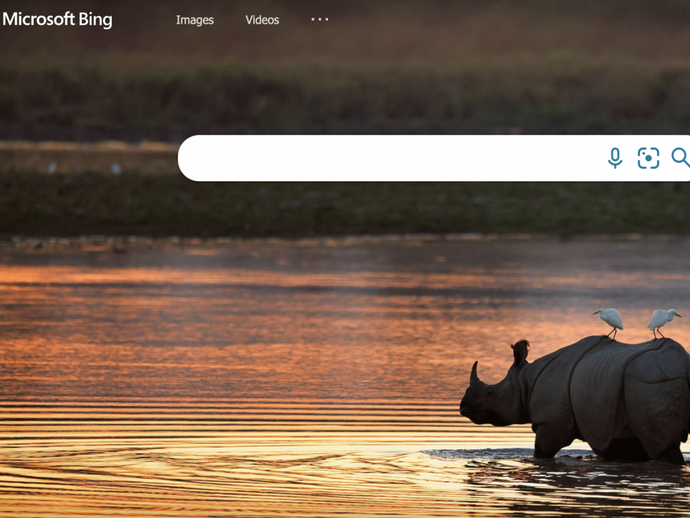Click the left end of the search bar
The width and height of the screenshot is (690, 518).
pos(194,158)
